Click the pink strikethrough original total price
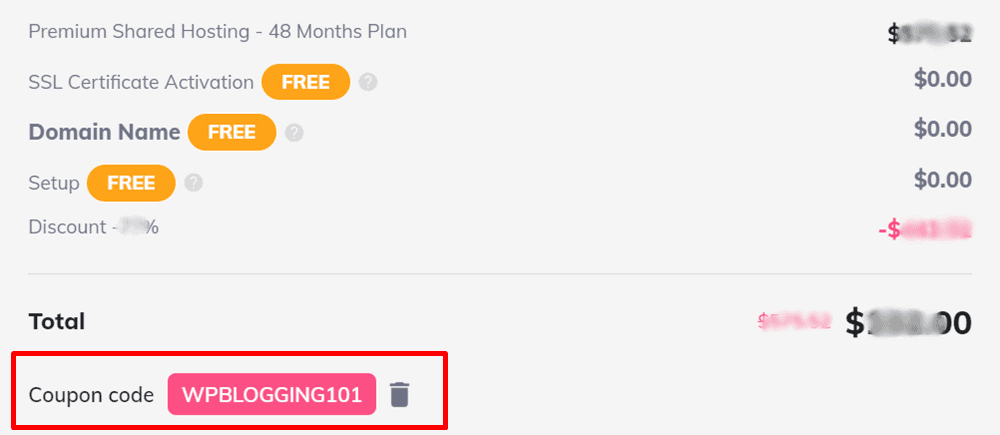This screenshot has width=1000, height=435. 794,321
